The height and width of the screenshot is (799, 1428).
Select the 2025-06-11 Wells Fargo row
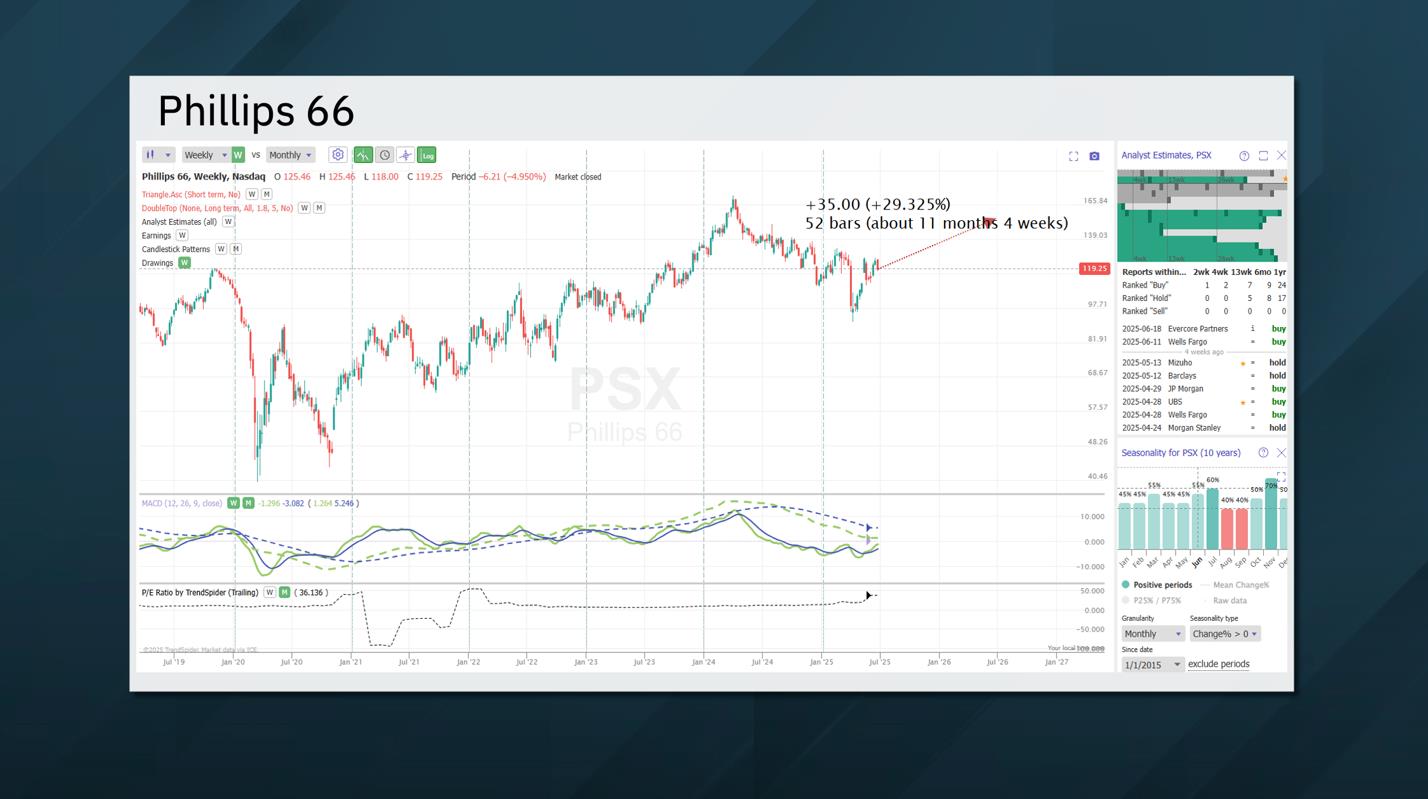coord(1203,342)
